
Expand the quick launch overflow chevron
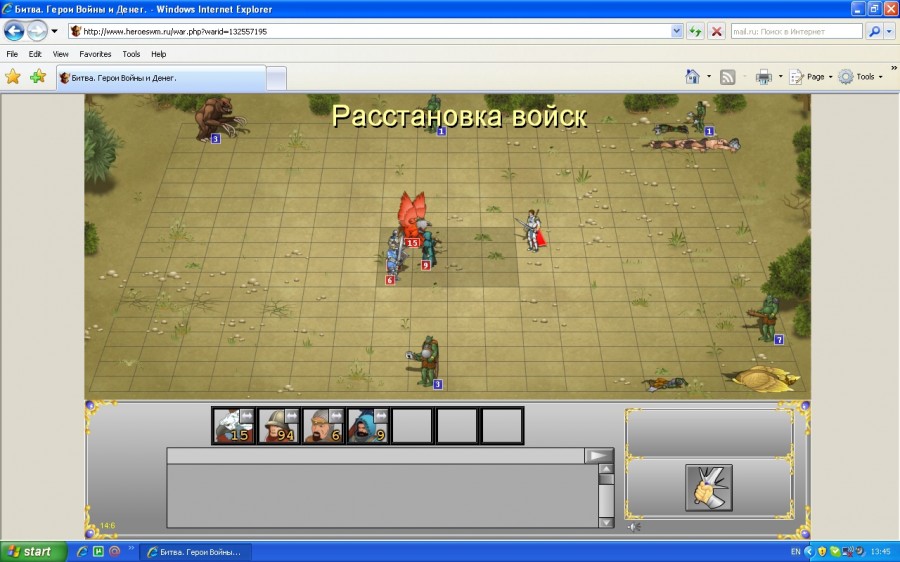(x=131, y=549)
